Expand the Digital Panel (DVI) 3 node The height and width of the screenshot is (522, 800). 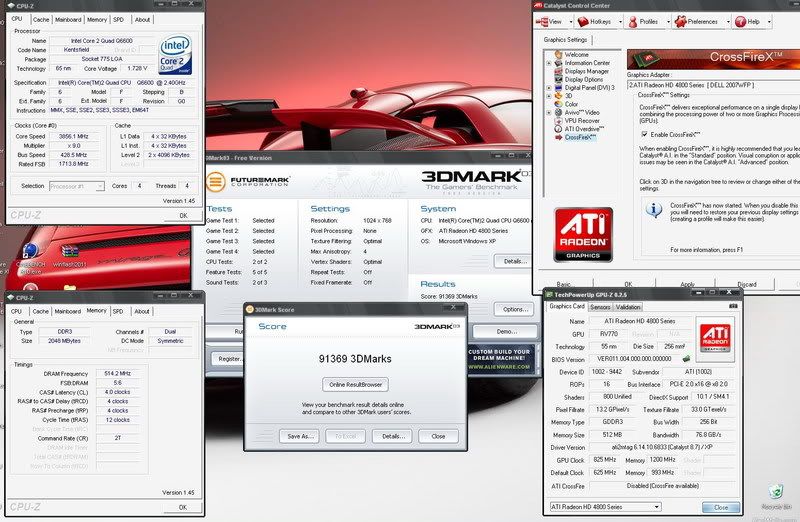point(549,88)
